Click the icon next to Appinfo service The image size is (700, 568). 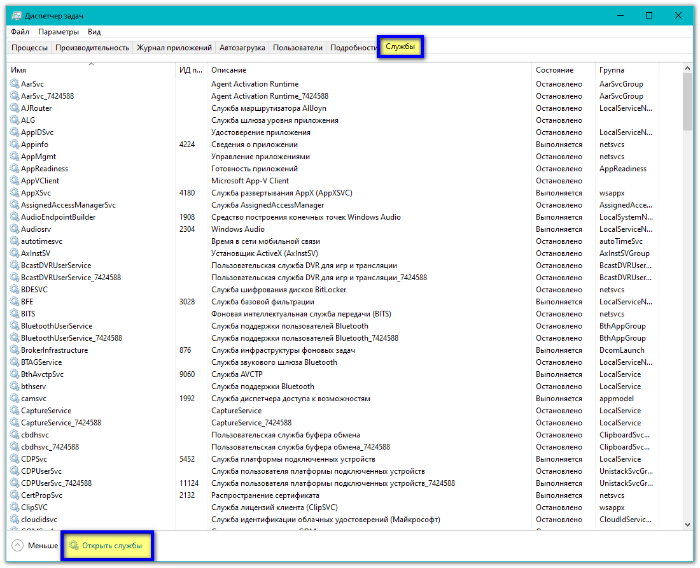click(x=15, y=144)
